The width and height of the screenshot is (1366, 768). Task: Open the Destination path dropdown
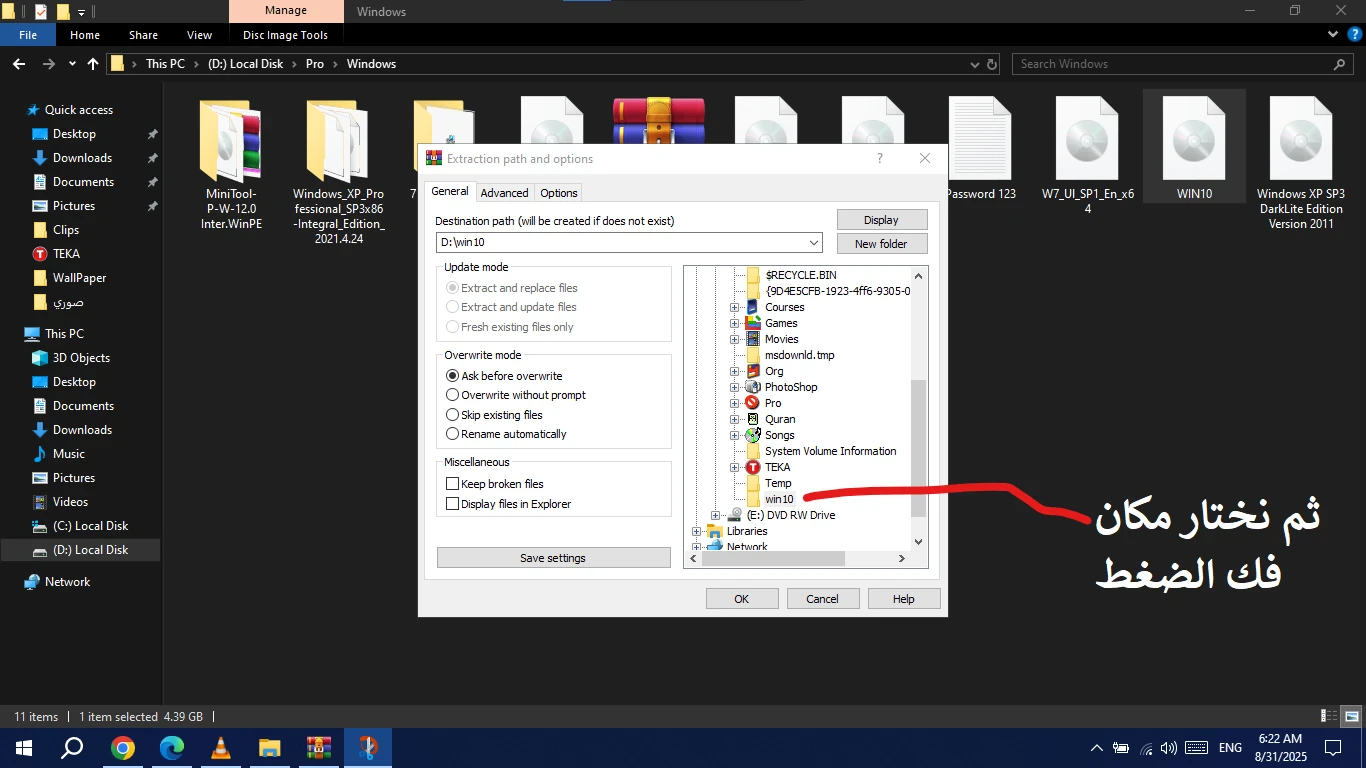pyautogui.click(x=813, y=242)
